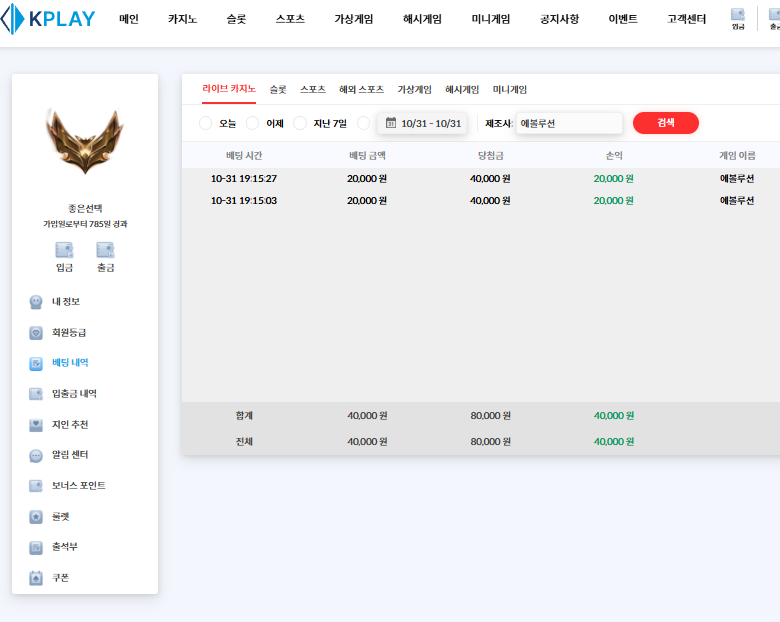Click the 게임 이름 column header

[x=737, y=156]
